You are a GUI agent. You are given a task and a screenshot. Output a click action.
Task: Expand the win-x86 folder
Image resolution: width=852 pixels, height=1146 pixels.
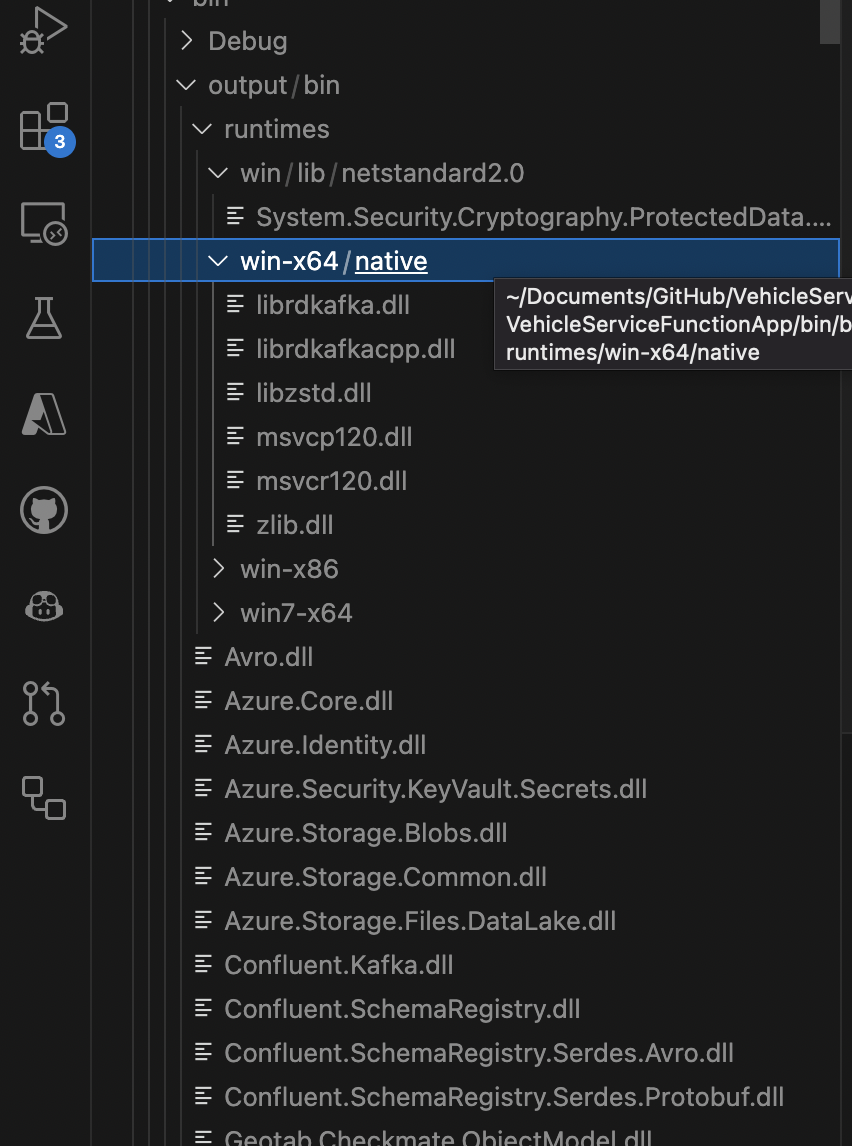pos(218,568)
